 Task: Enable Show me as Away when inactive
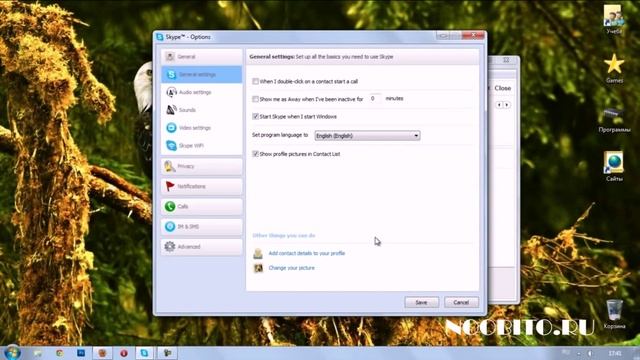point(256,99)
